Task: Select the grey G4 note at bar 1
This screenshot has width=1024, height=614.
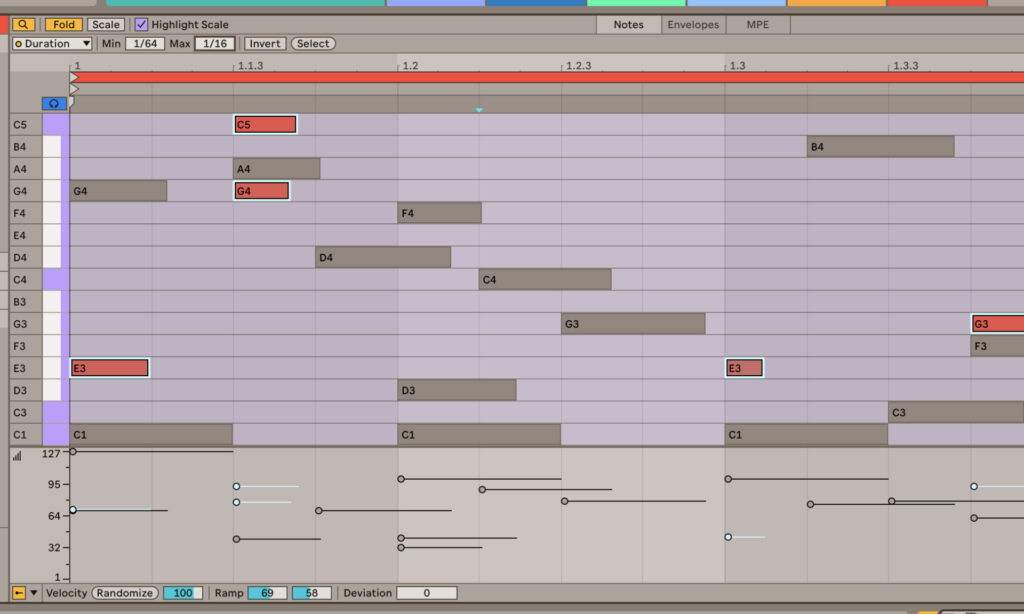Action: tap(118, 191)
